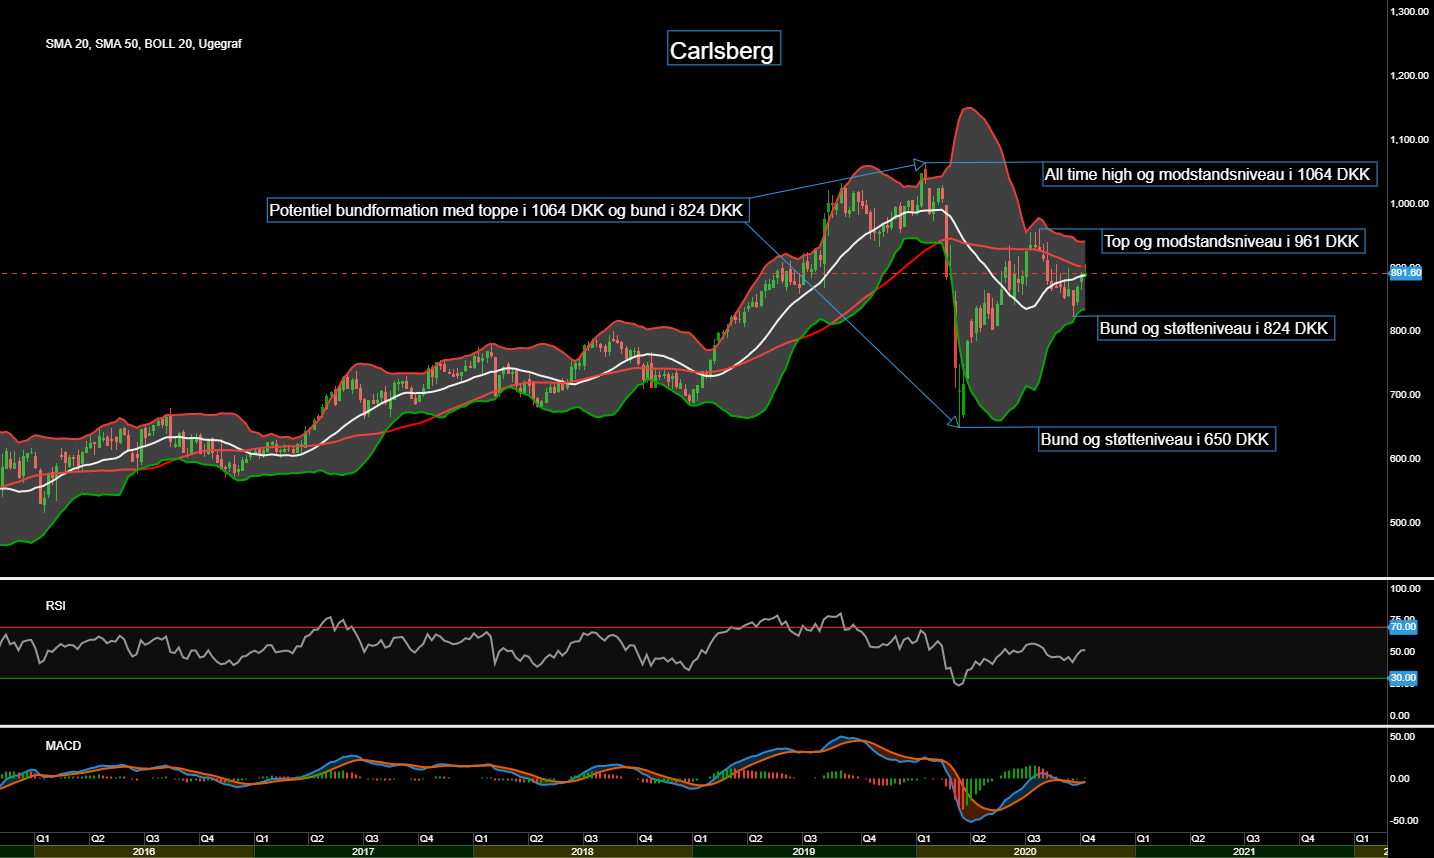Click the 2021 year label on time axis
The width and height of the screenshot is (1434, 858).
1244,852
